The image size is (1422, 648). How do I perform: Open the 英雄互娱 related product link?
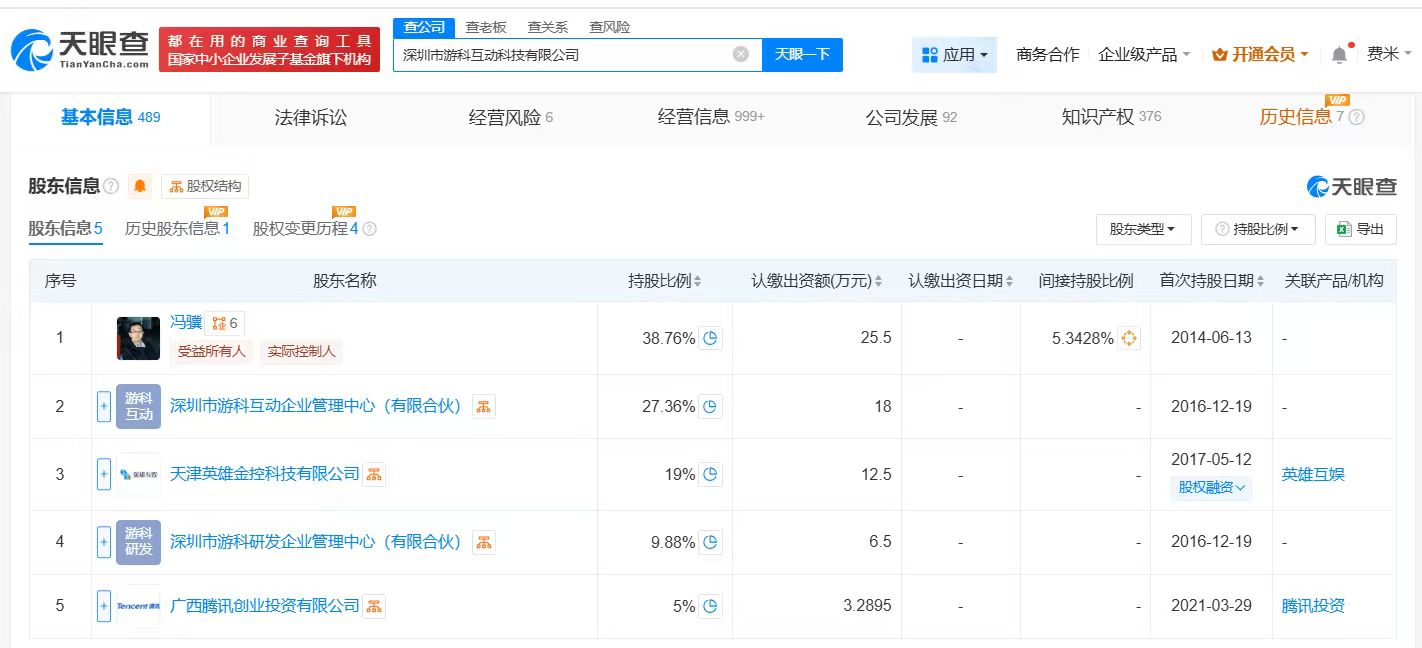[x=1313, y=474]
